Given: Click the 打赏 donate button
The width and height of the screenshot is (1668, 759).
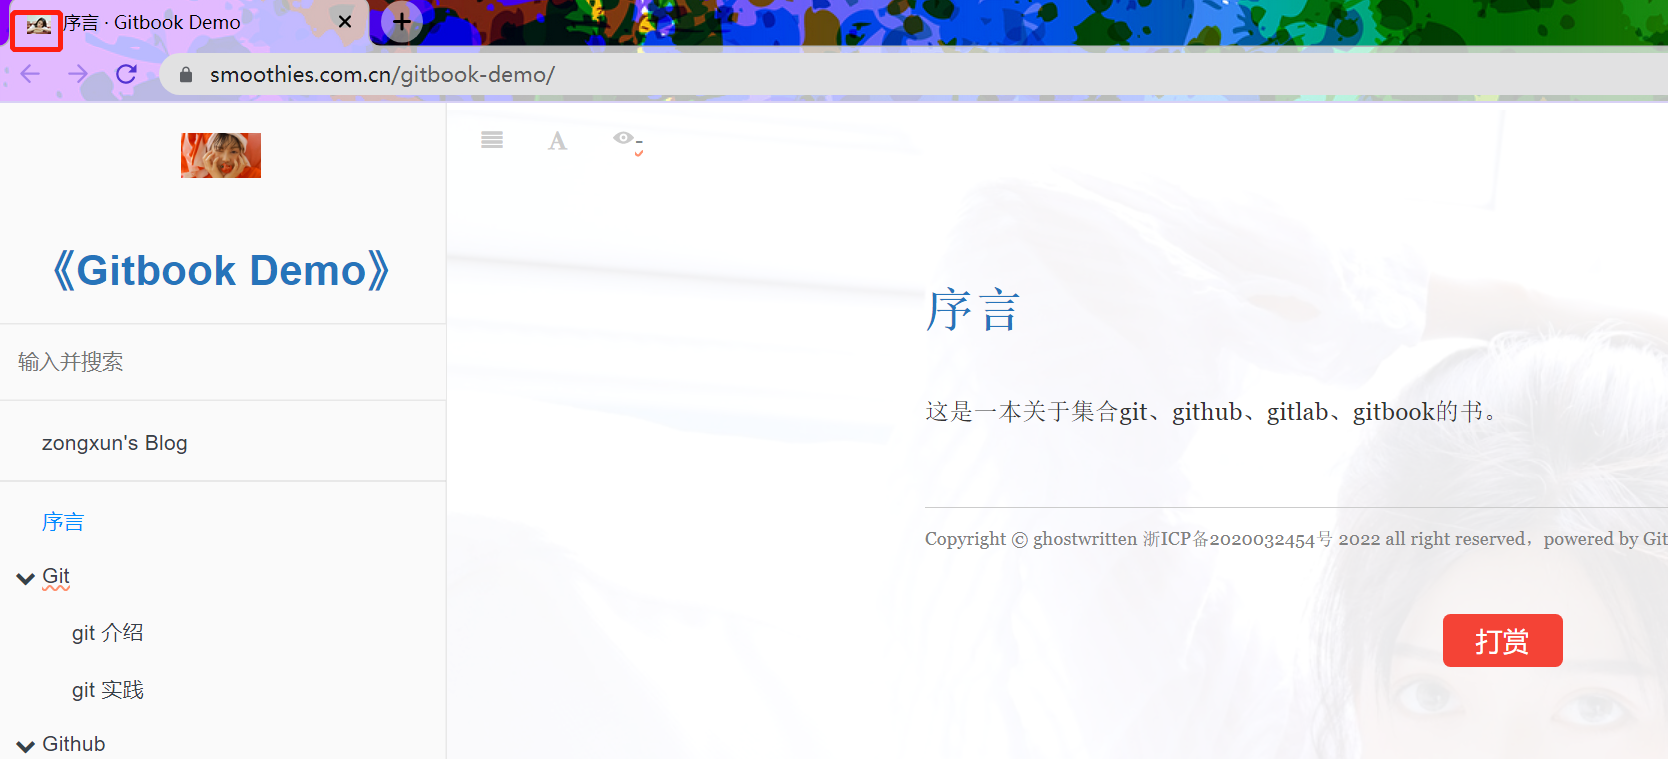Looking at the screenshot, I should coord(1502,640).
